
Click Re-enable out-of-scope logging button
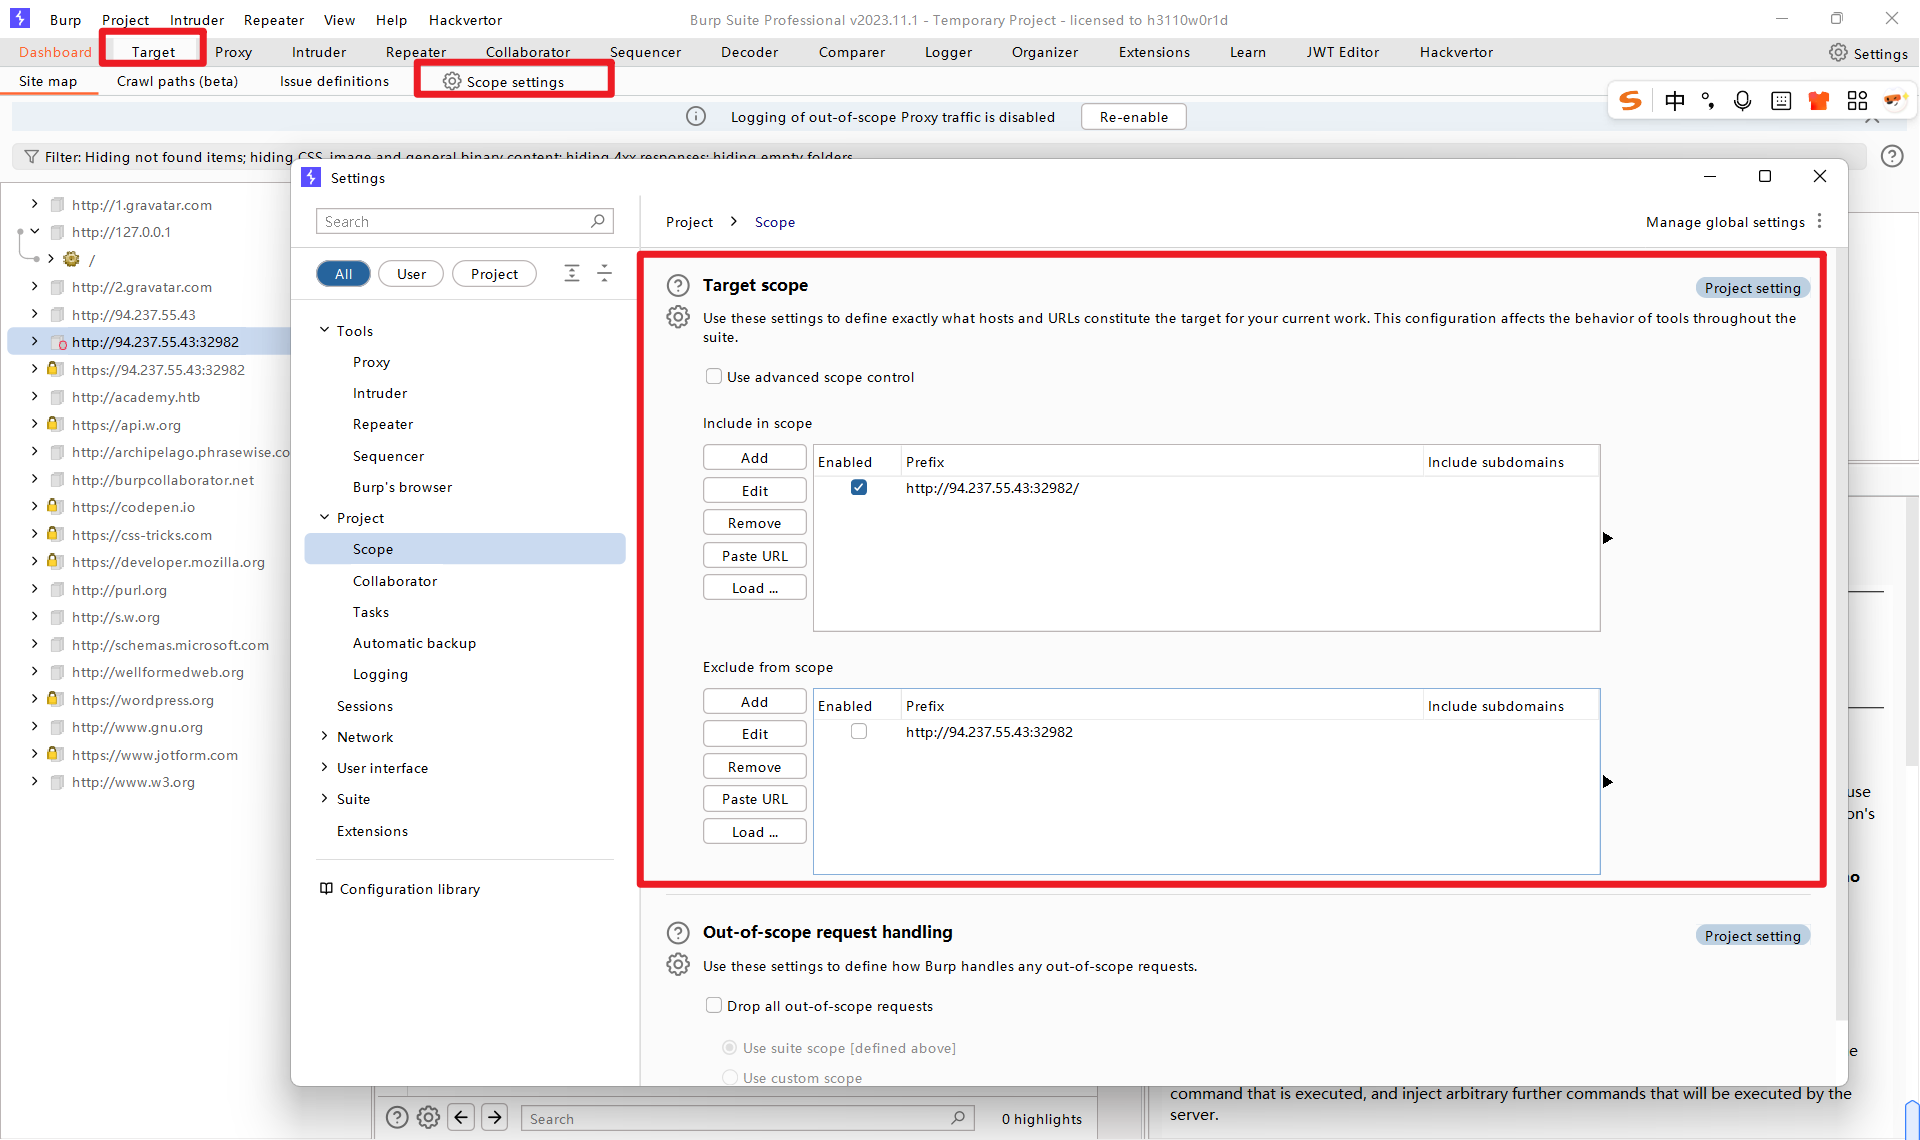pos(1133,117)
